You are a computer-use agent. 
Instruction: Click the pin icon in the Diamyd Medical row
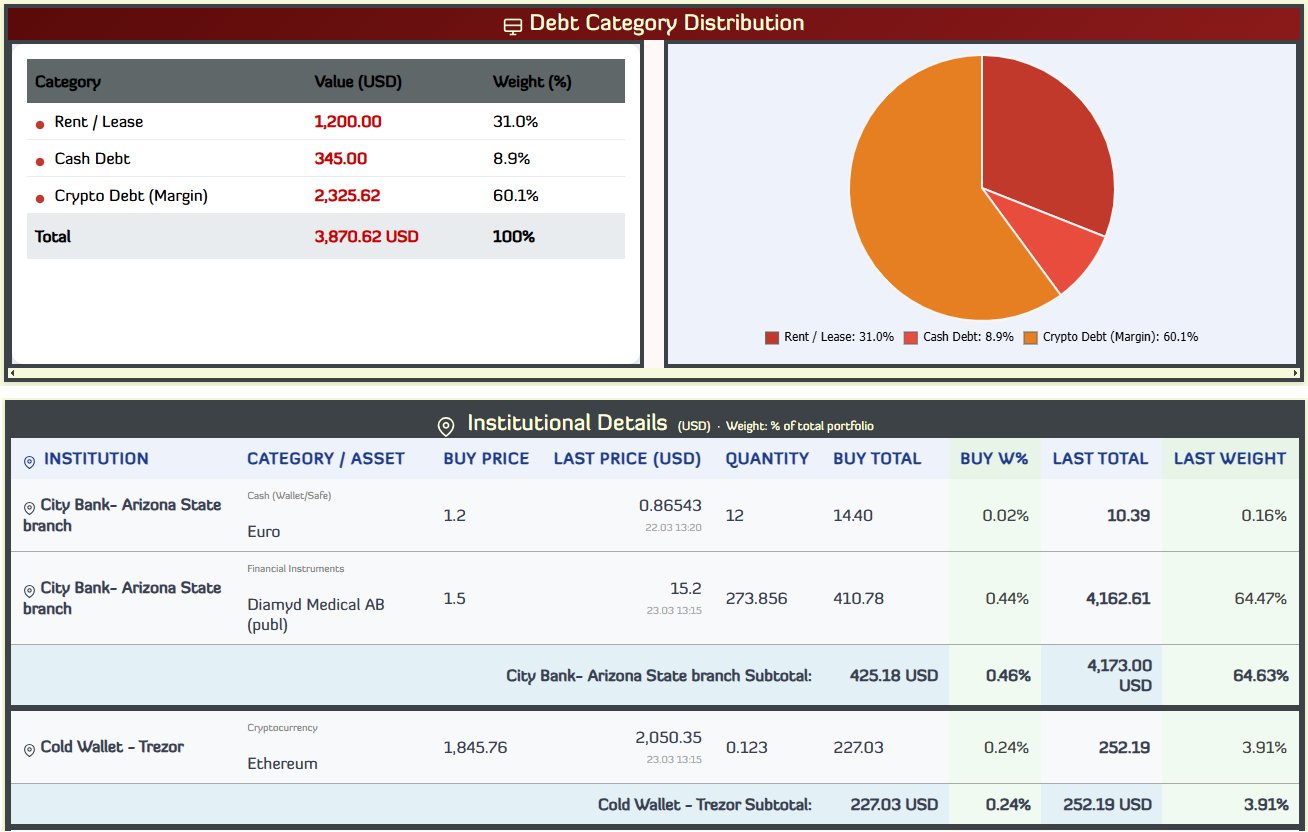click(x=29, y=591)
